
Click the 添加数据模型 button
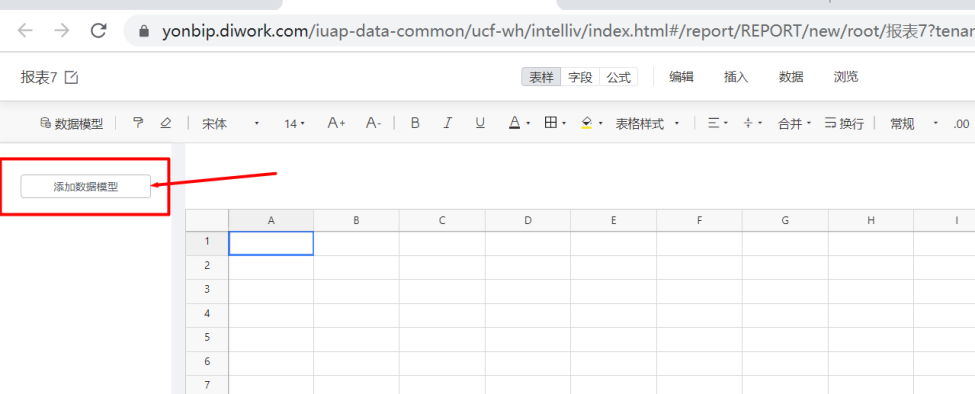[x=86, y=186]
